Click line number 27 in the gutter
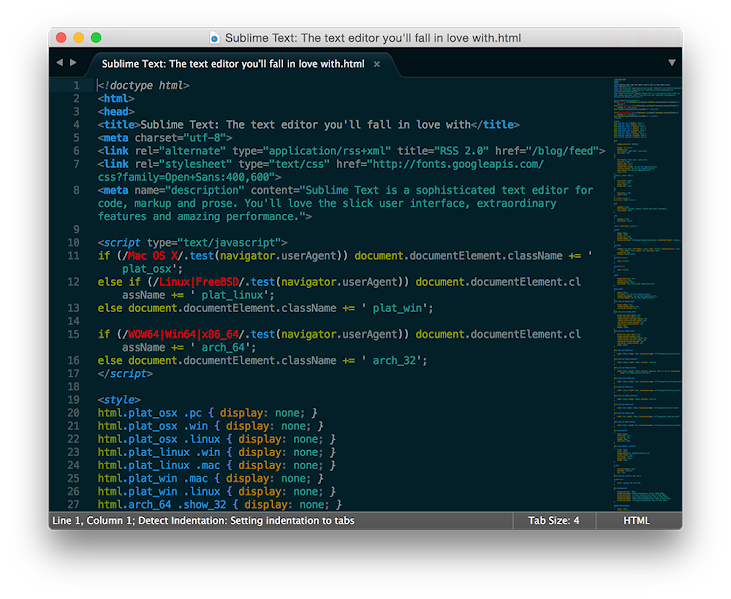731x599 pixels. pyautogui.click(x=74, y=504)
